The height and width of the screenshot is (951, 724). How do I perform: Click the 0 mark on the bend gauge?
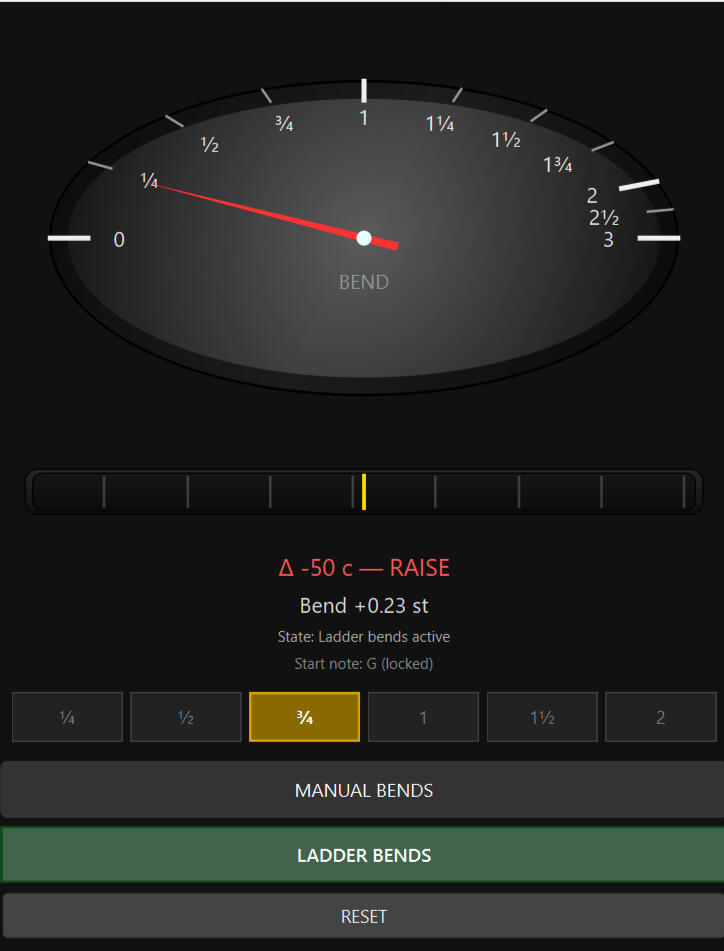tap(119, 239)
